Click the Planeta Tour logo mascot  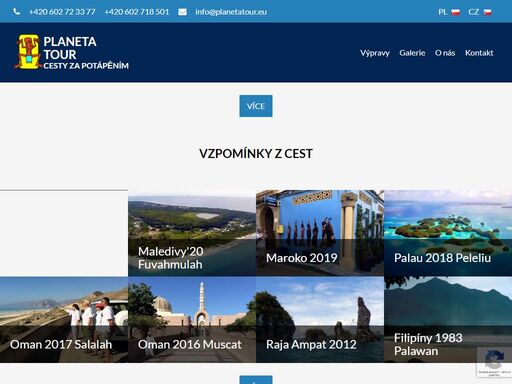[x=28, y=52]
